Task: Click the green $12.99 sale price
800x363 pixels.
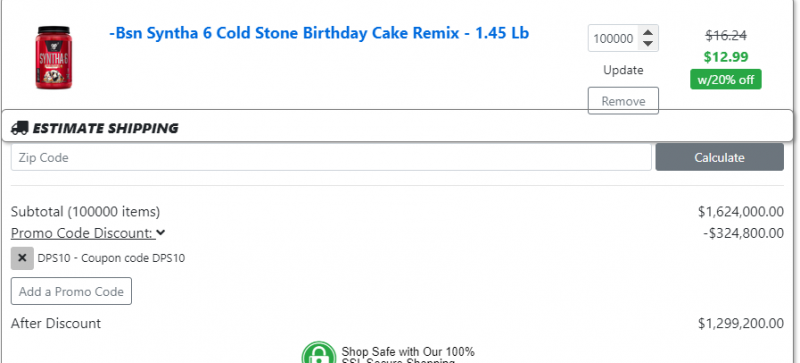Action: [x=726, y=57]
